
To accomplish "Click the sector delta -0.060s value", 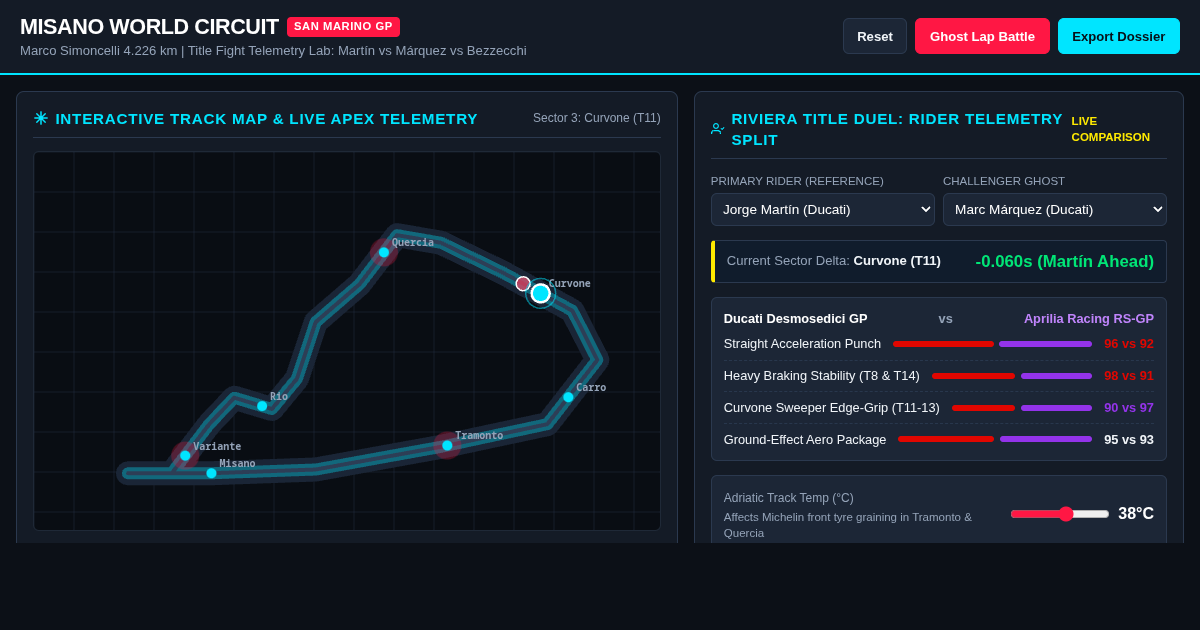I will (x=1064, y=262).
